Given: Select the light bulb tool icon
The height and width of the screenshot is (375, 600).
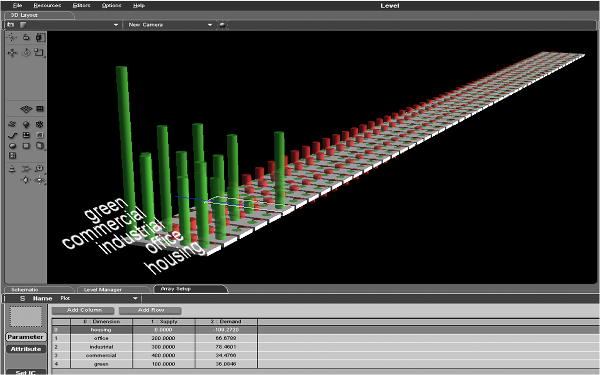Looking at the screenshot, I should tap(26, 124).
